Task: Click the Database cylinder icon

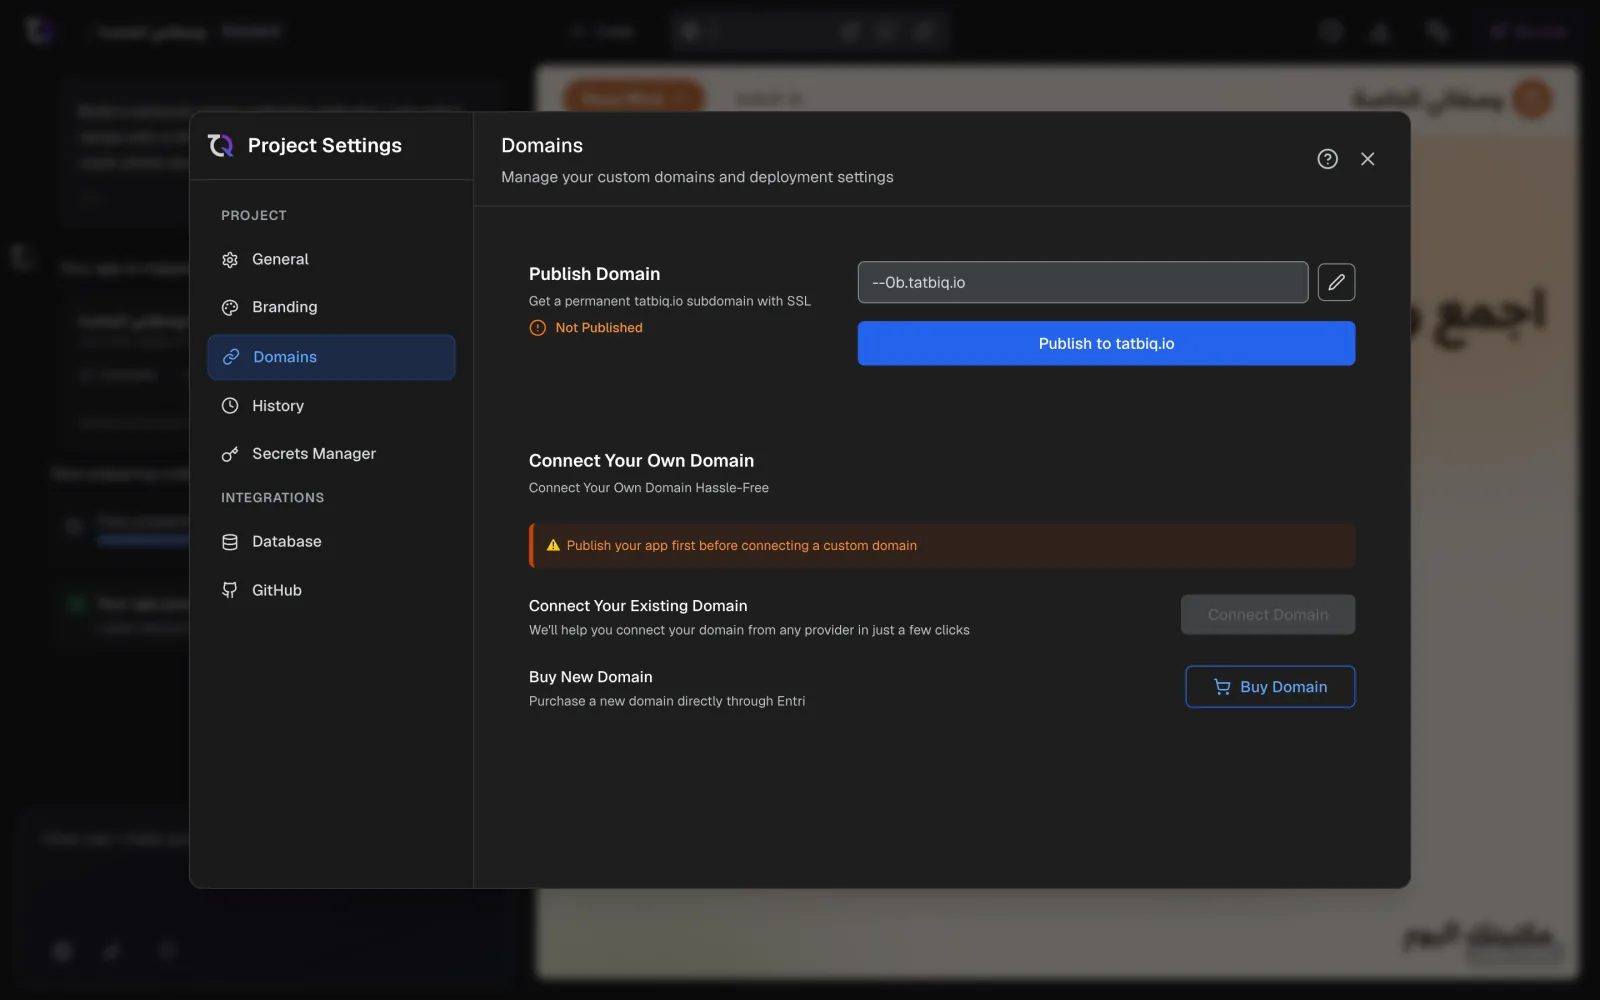Action: pos(230,542)
